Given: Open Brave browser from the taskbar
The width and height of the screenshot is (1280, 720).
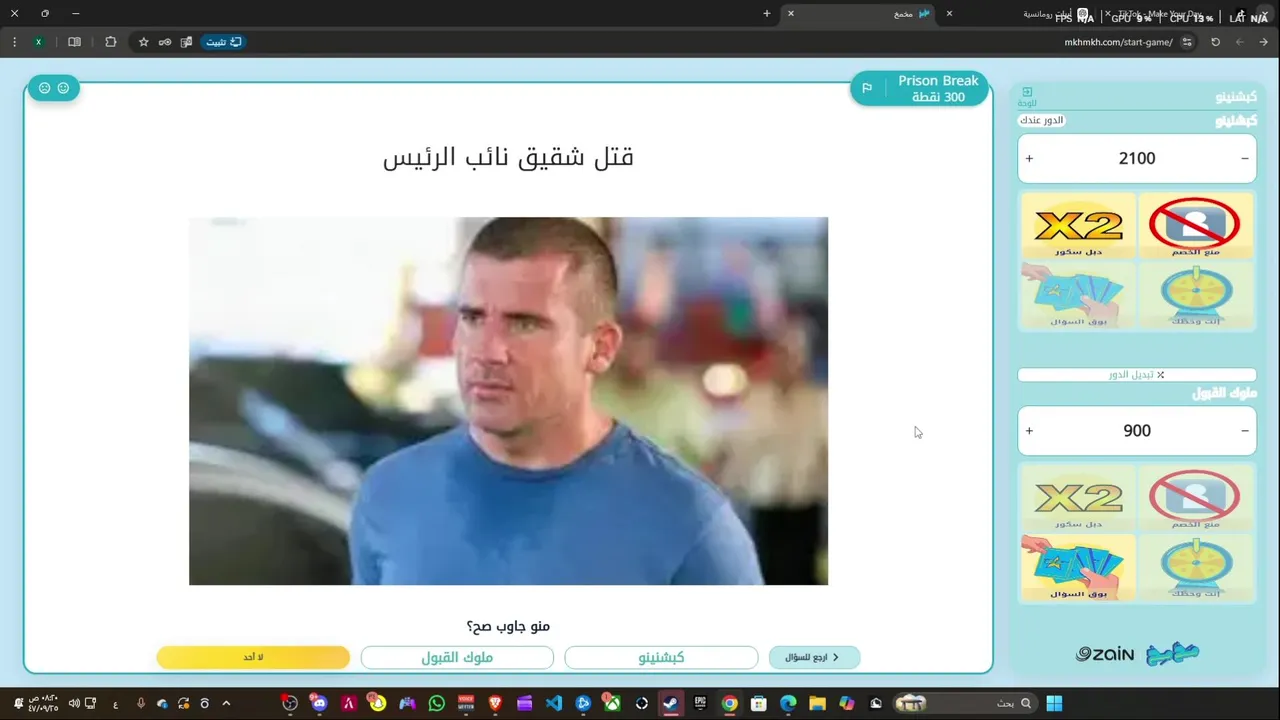Looking at the screenshot, I should 495,704.
